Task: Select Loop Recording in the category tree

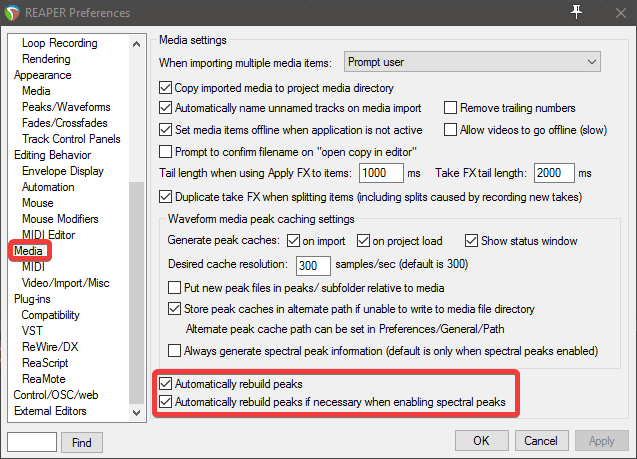Action: [x=60, y=43]
